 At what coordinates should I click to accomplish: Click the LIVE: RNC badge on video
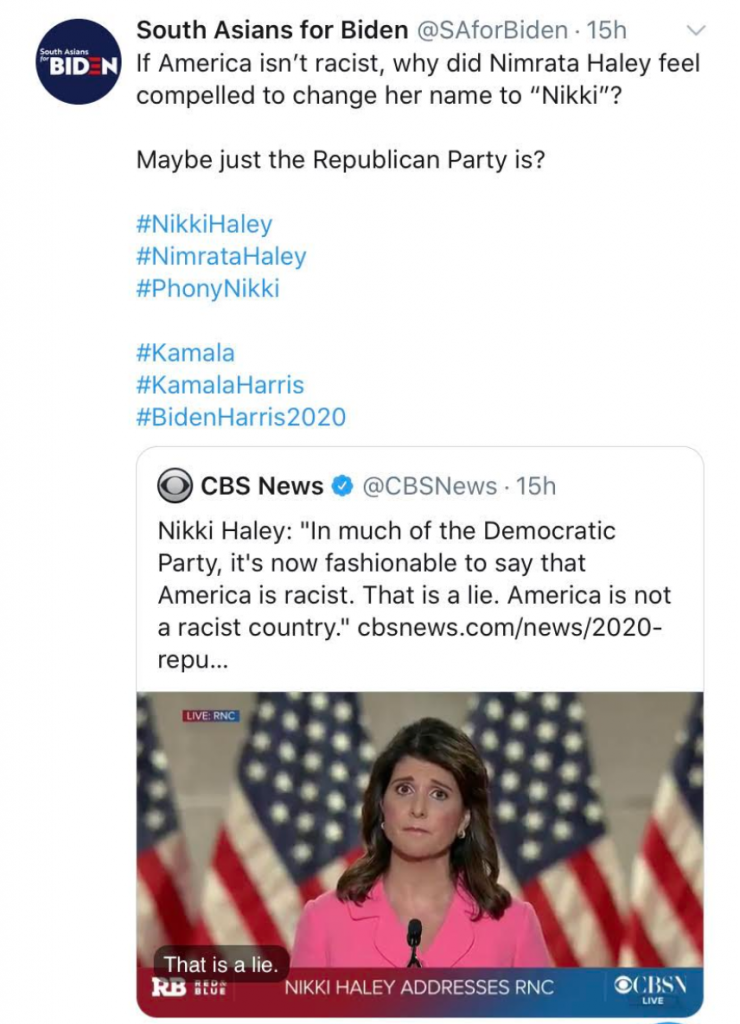coord(210,716)
